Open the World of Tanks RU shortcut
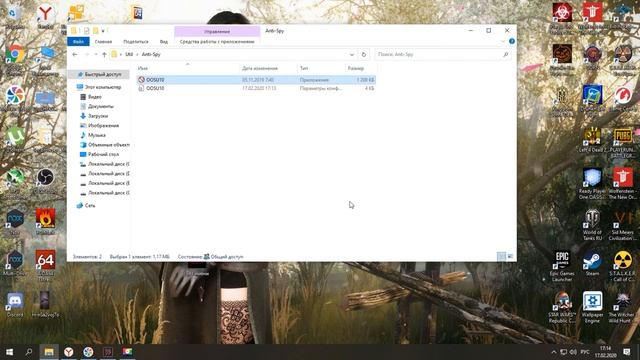This screenshot has width=640, height=360. (x=592, y=225)
